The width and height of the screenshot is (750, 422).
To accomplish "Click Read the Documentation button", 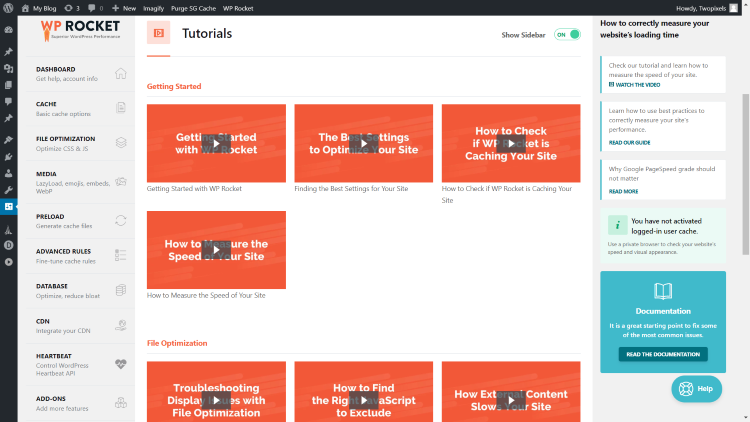I will [663, 354].
